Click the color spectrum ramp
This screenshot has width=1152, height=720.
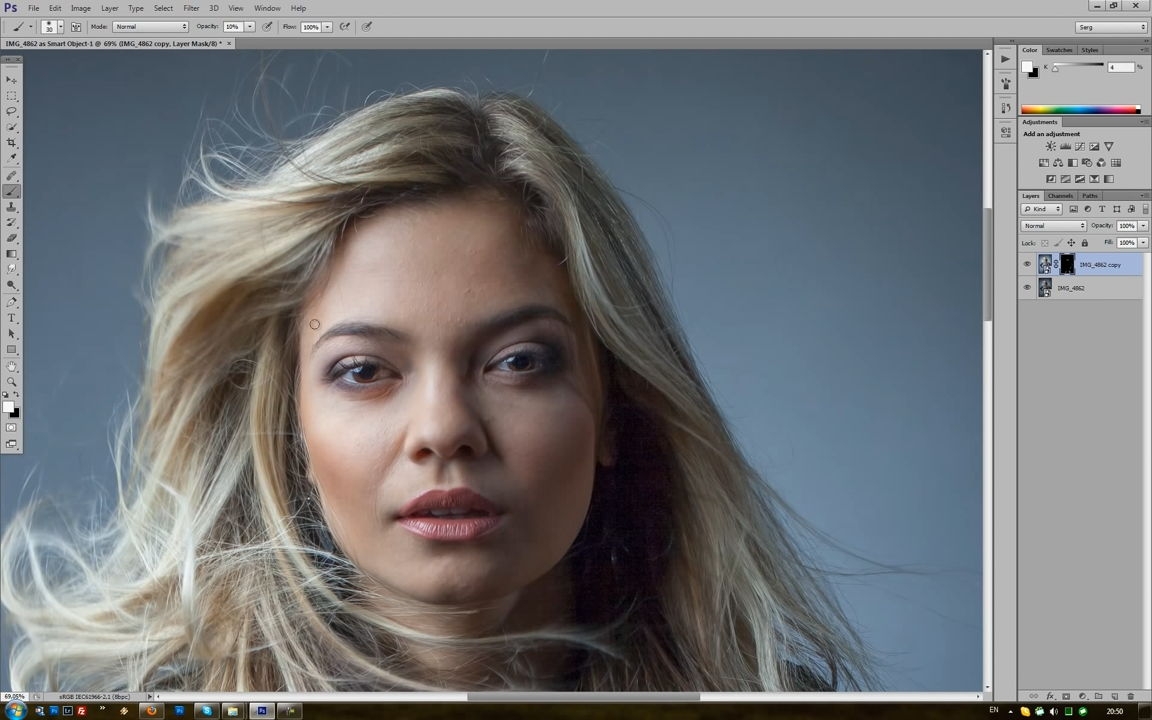coord(1080,109)
